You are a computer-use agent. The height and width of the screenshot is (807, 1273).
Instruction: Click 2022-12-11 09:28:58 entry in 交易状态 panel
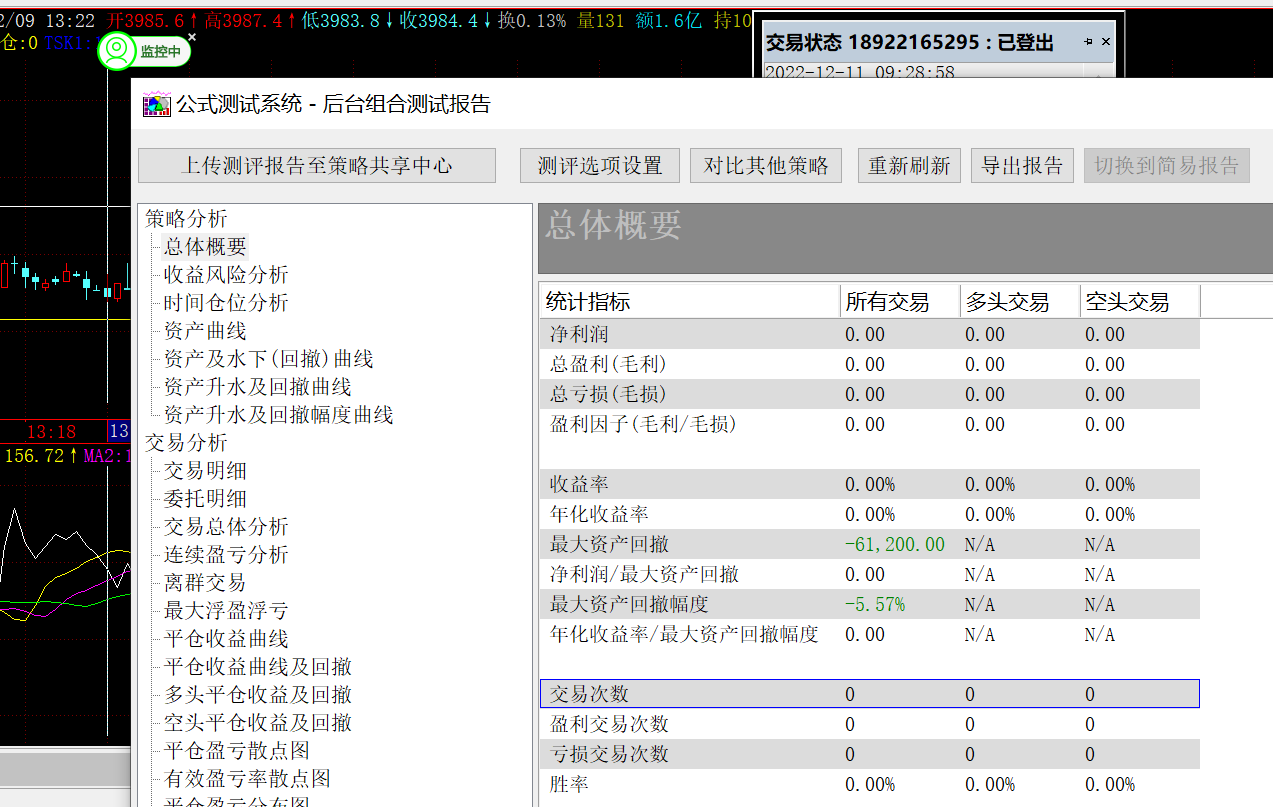click(x=860, y=72)
